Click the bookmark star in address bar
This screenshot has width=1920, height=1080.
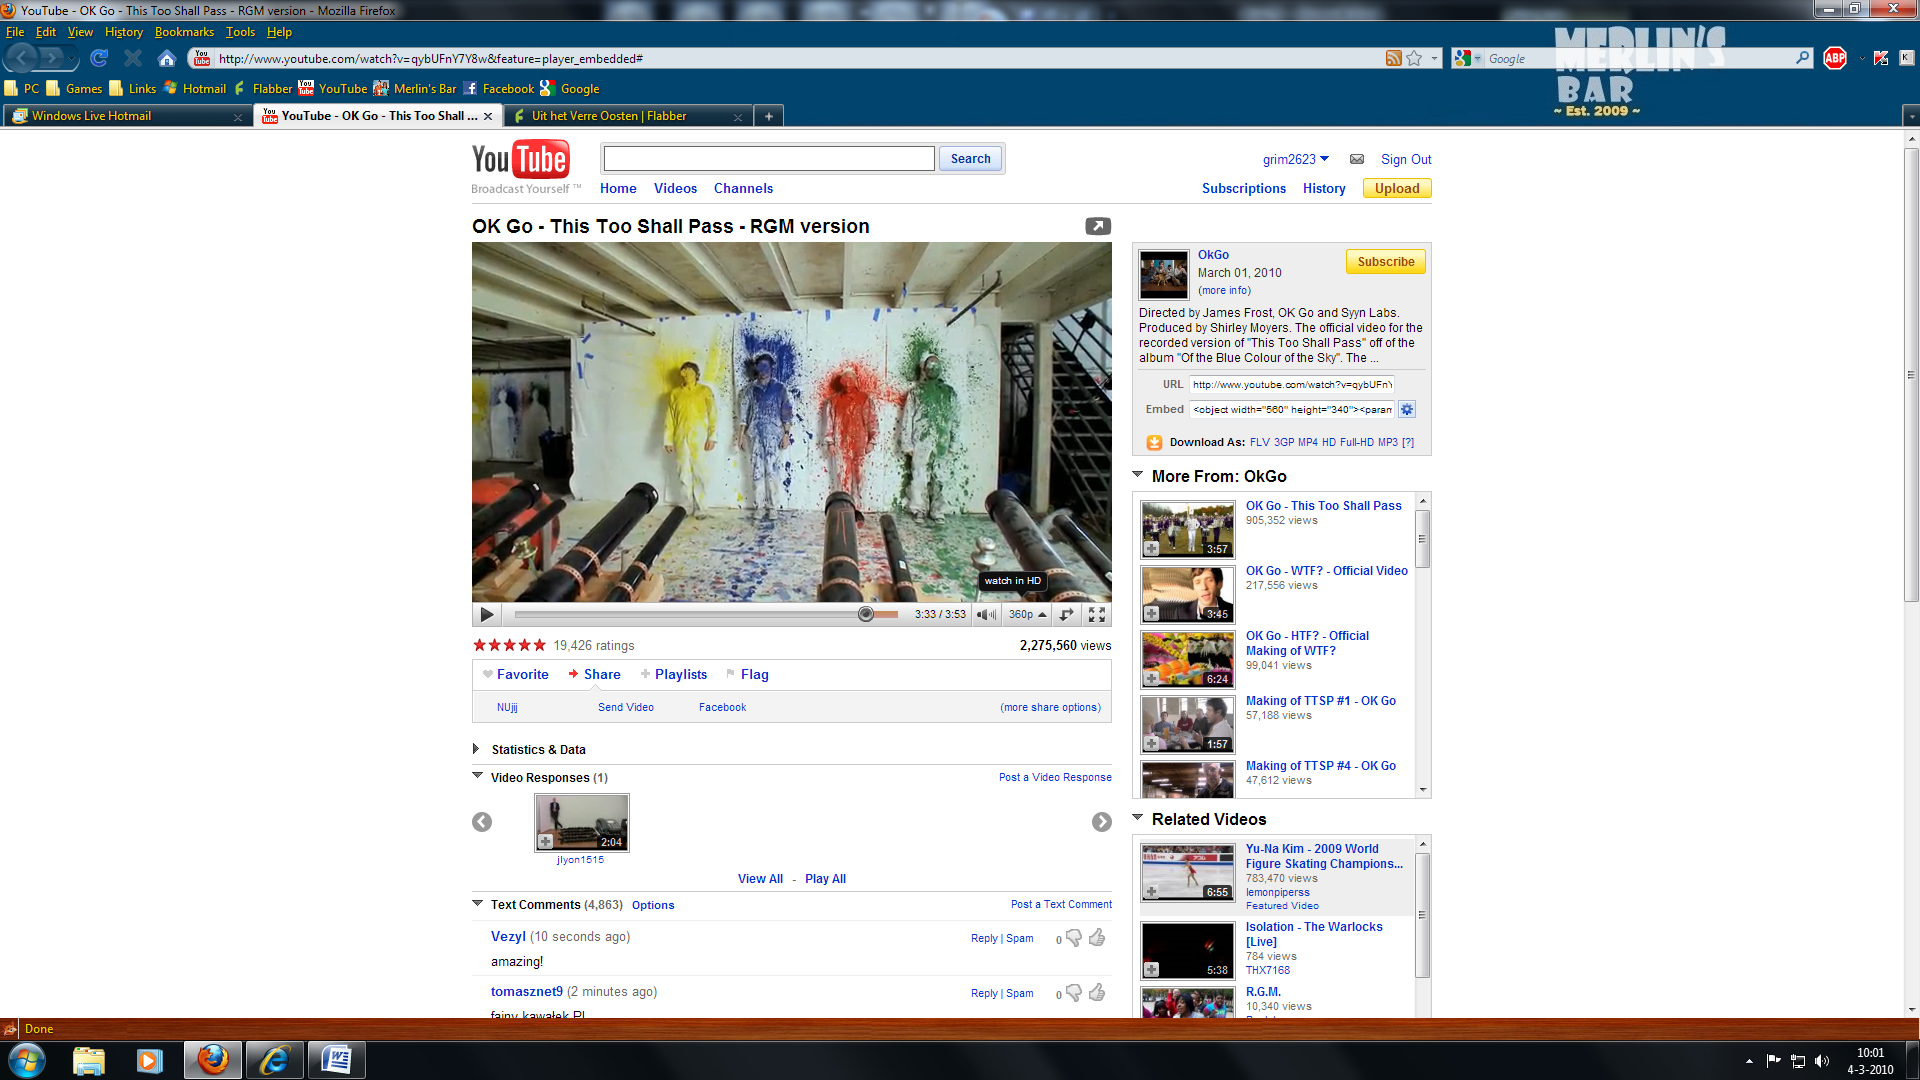coord(1414,58)
